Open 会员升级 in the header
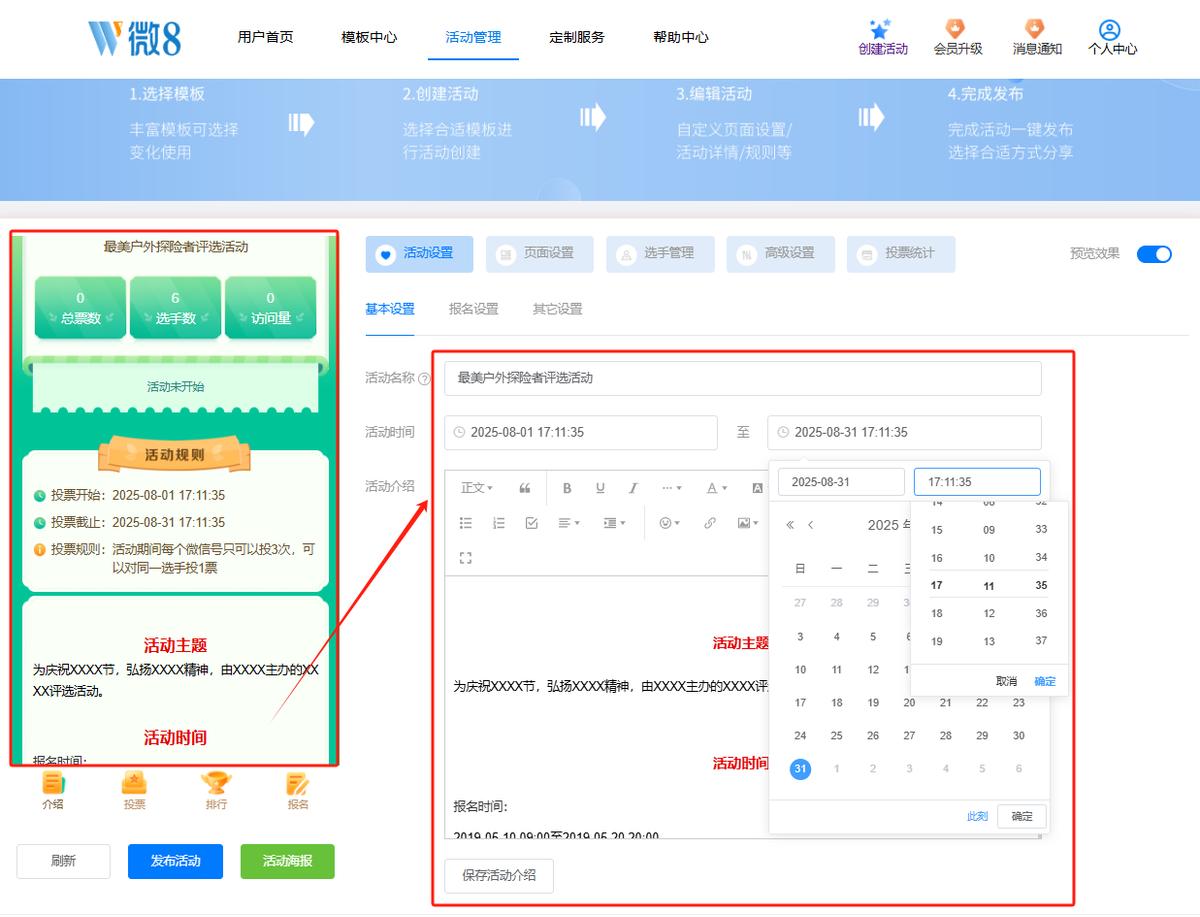 pyautogui.click(x=957, y=37)
